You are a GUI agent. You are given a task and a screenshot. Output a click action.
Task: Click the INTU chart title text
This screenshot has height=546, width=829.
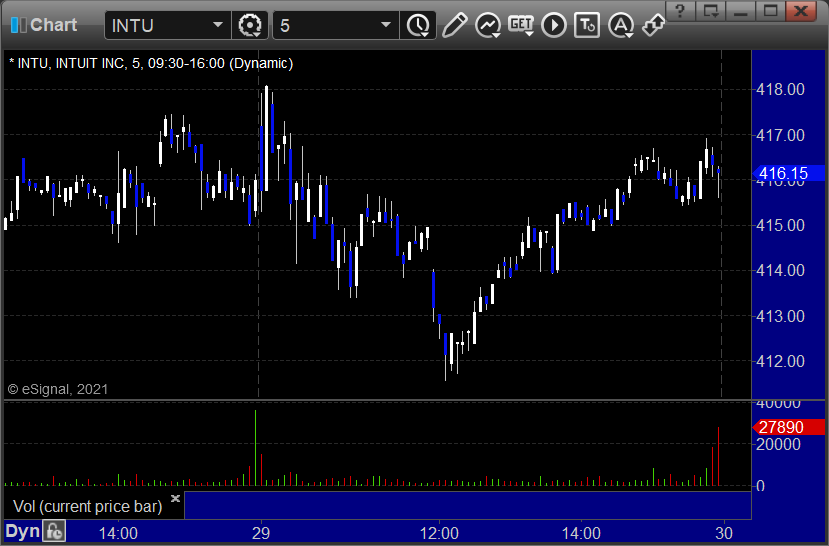(151, 63)
